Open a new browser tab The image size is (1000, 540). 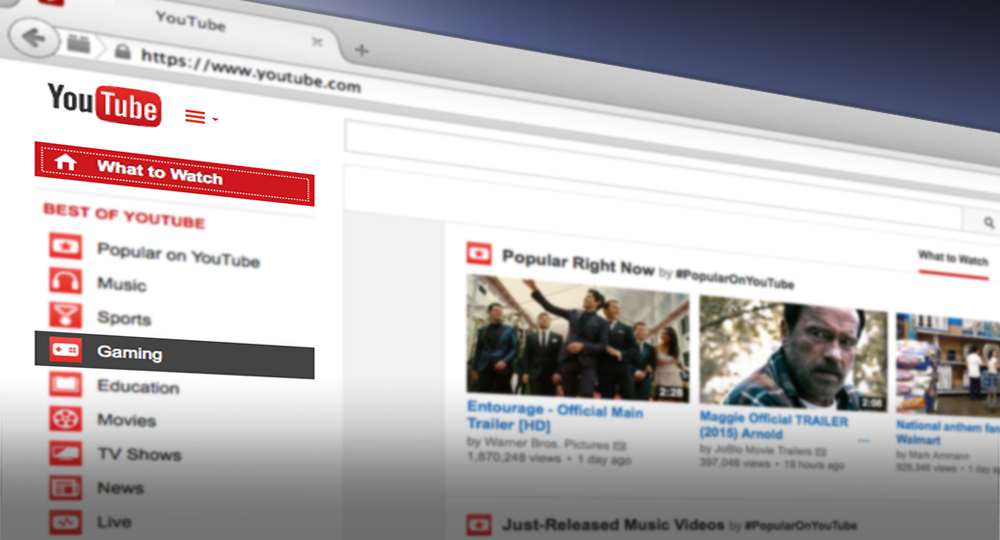coord(362,50)
